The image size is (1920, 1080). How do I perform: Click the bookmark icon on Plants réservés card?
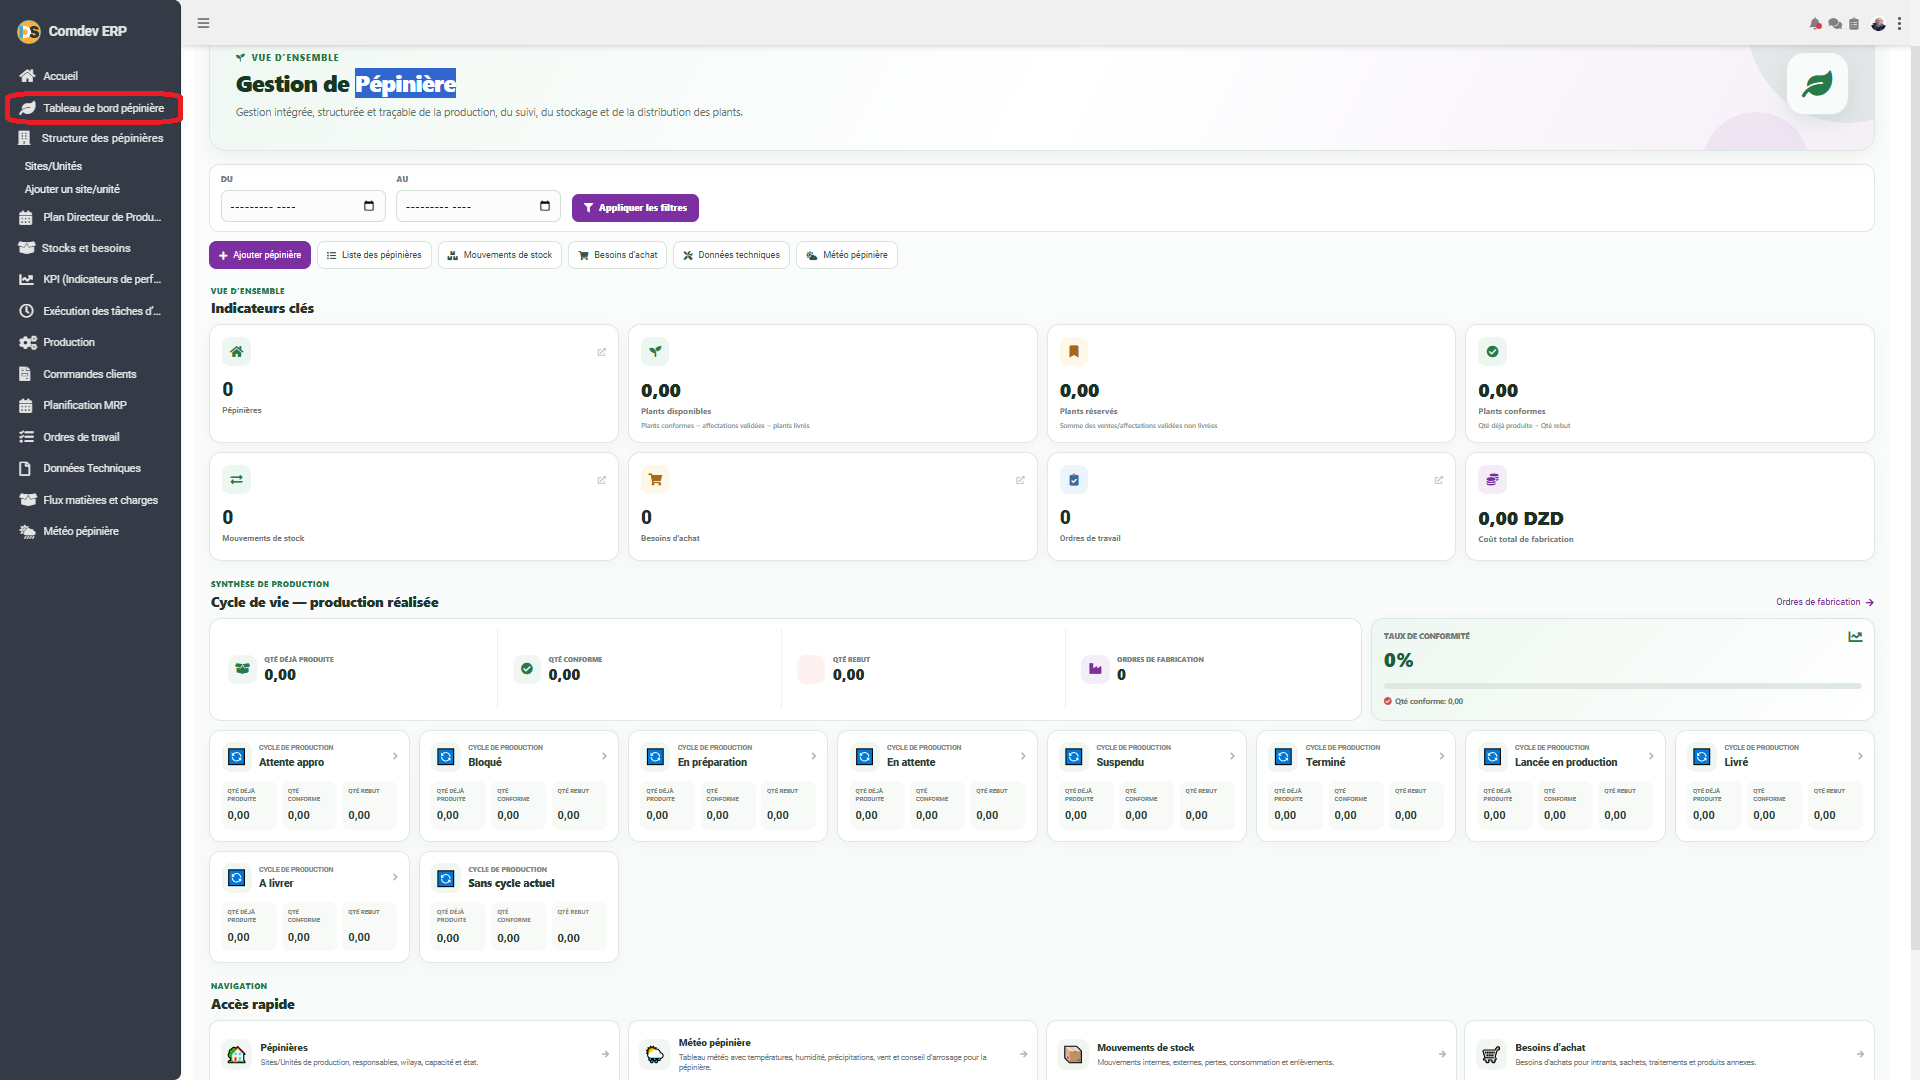tap(1074, 352)
